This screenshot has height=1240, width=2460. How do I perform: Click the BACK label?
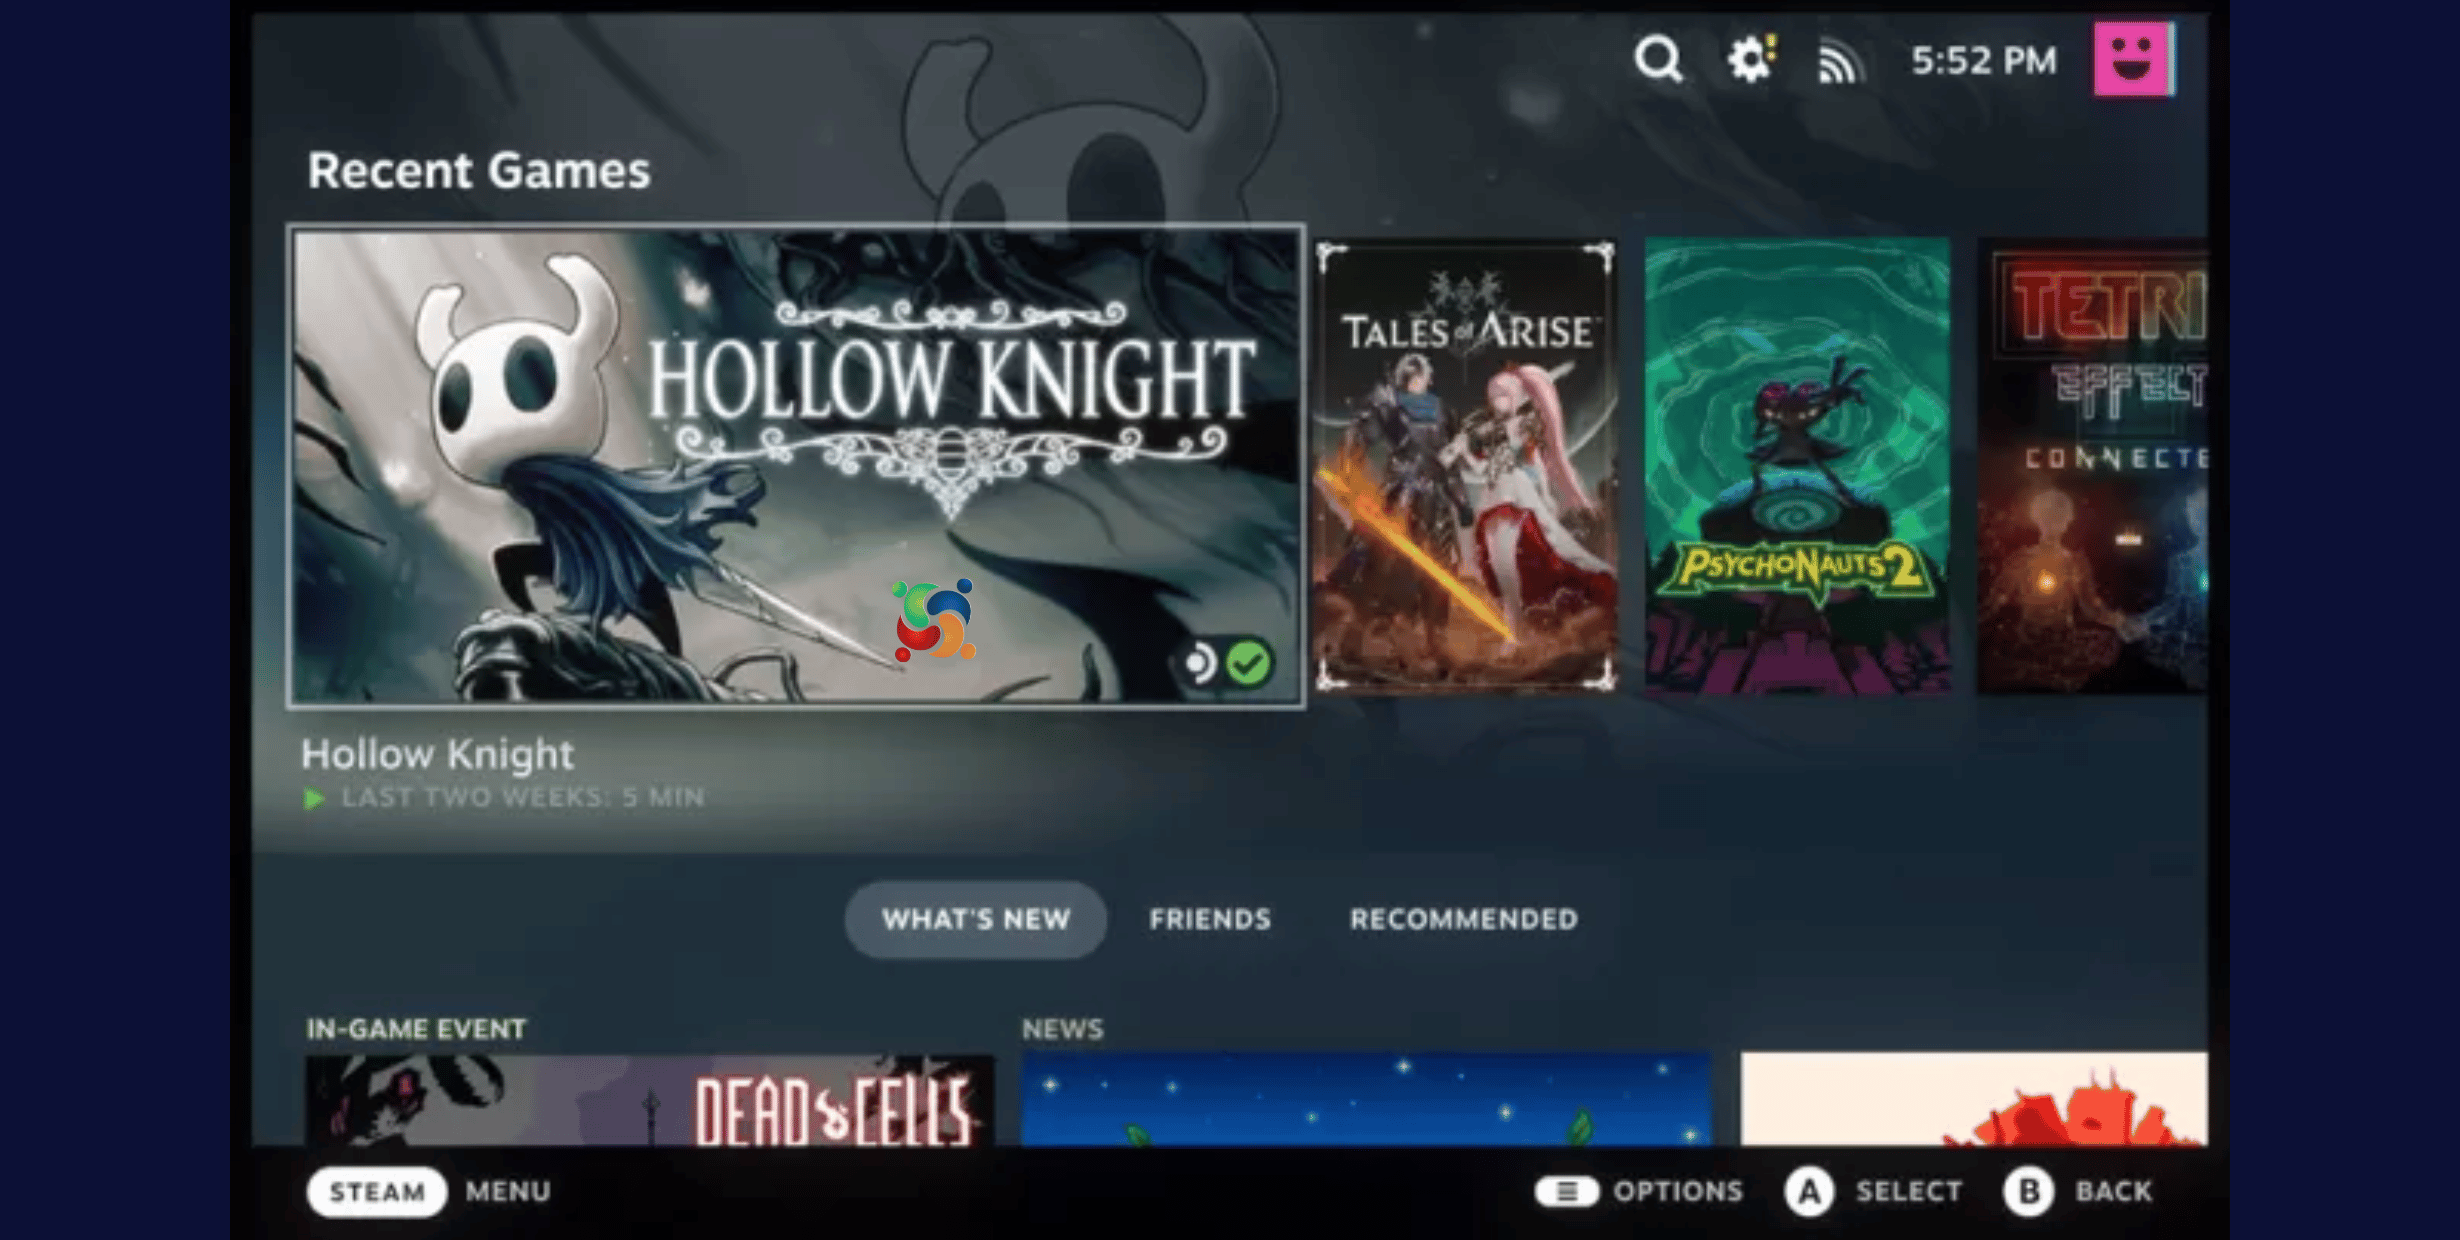pyautogui.click(x=2113, y=1191)
